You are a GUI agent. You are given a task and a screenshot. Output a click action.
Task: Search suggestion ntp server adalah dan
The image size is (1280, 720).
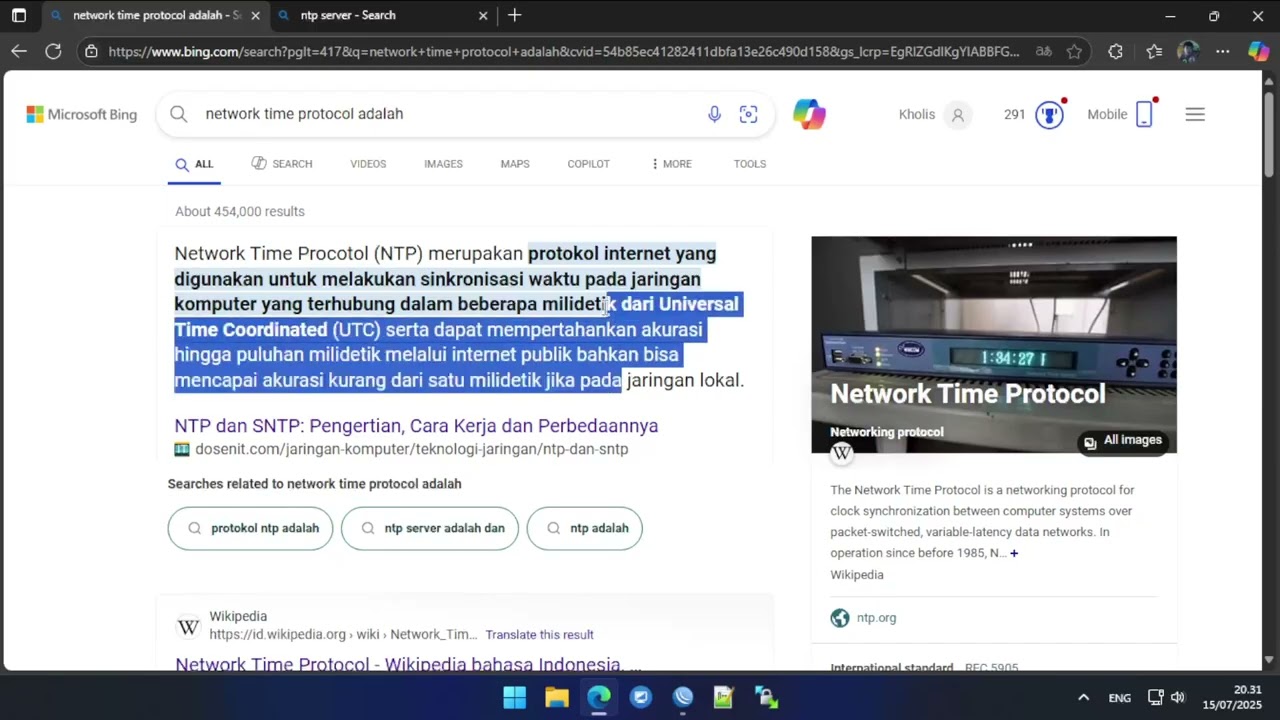430,528
